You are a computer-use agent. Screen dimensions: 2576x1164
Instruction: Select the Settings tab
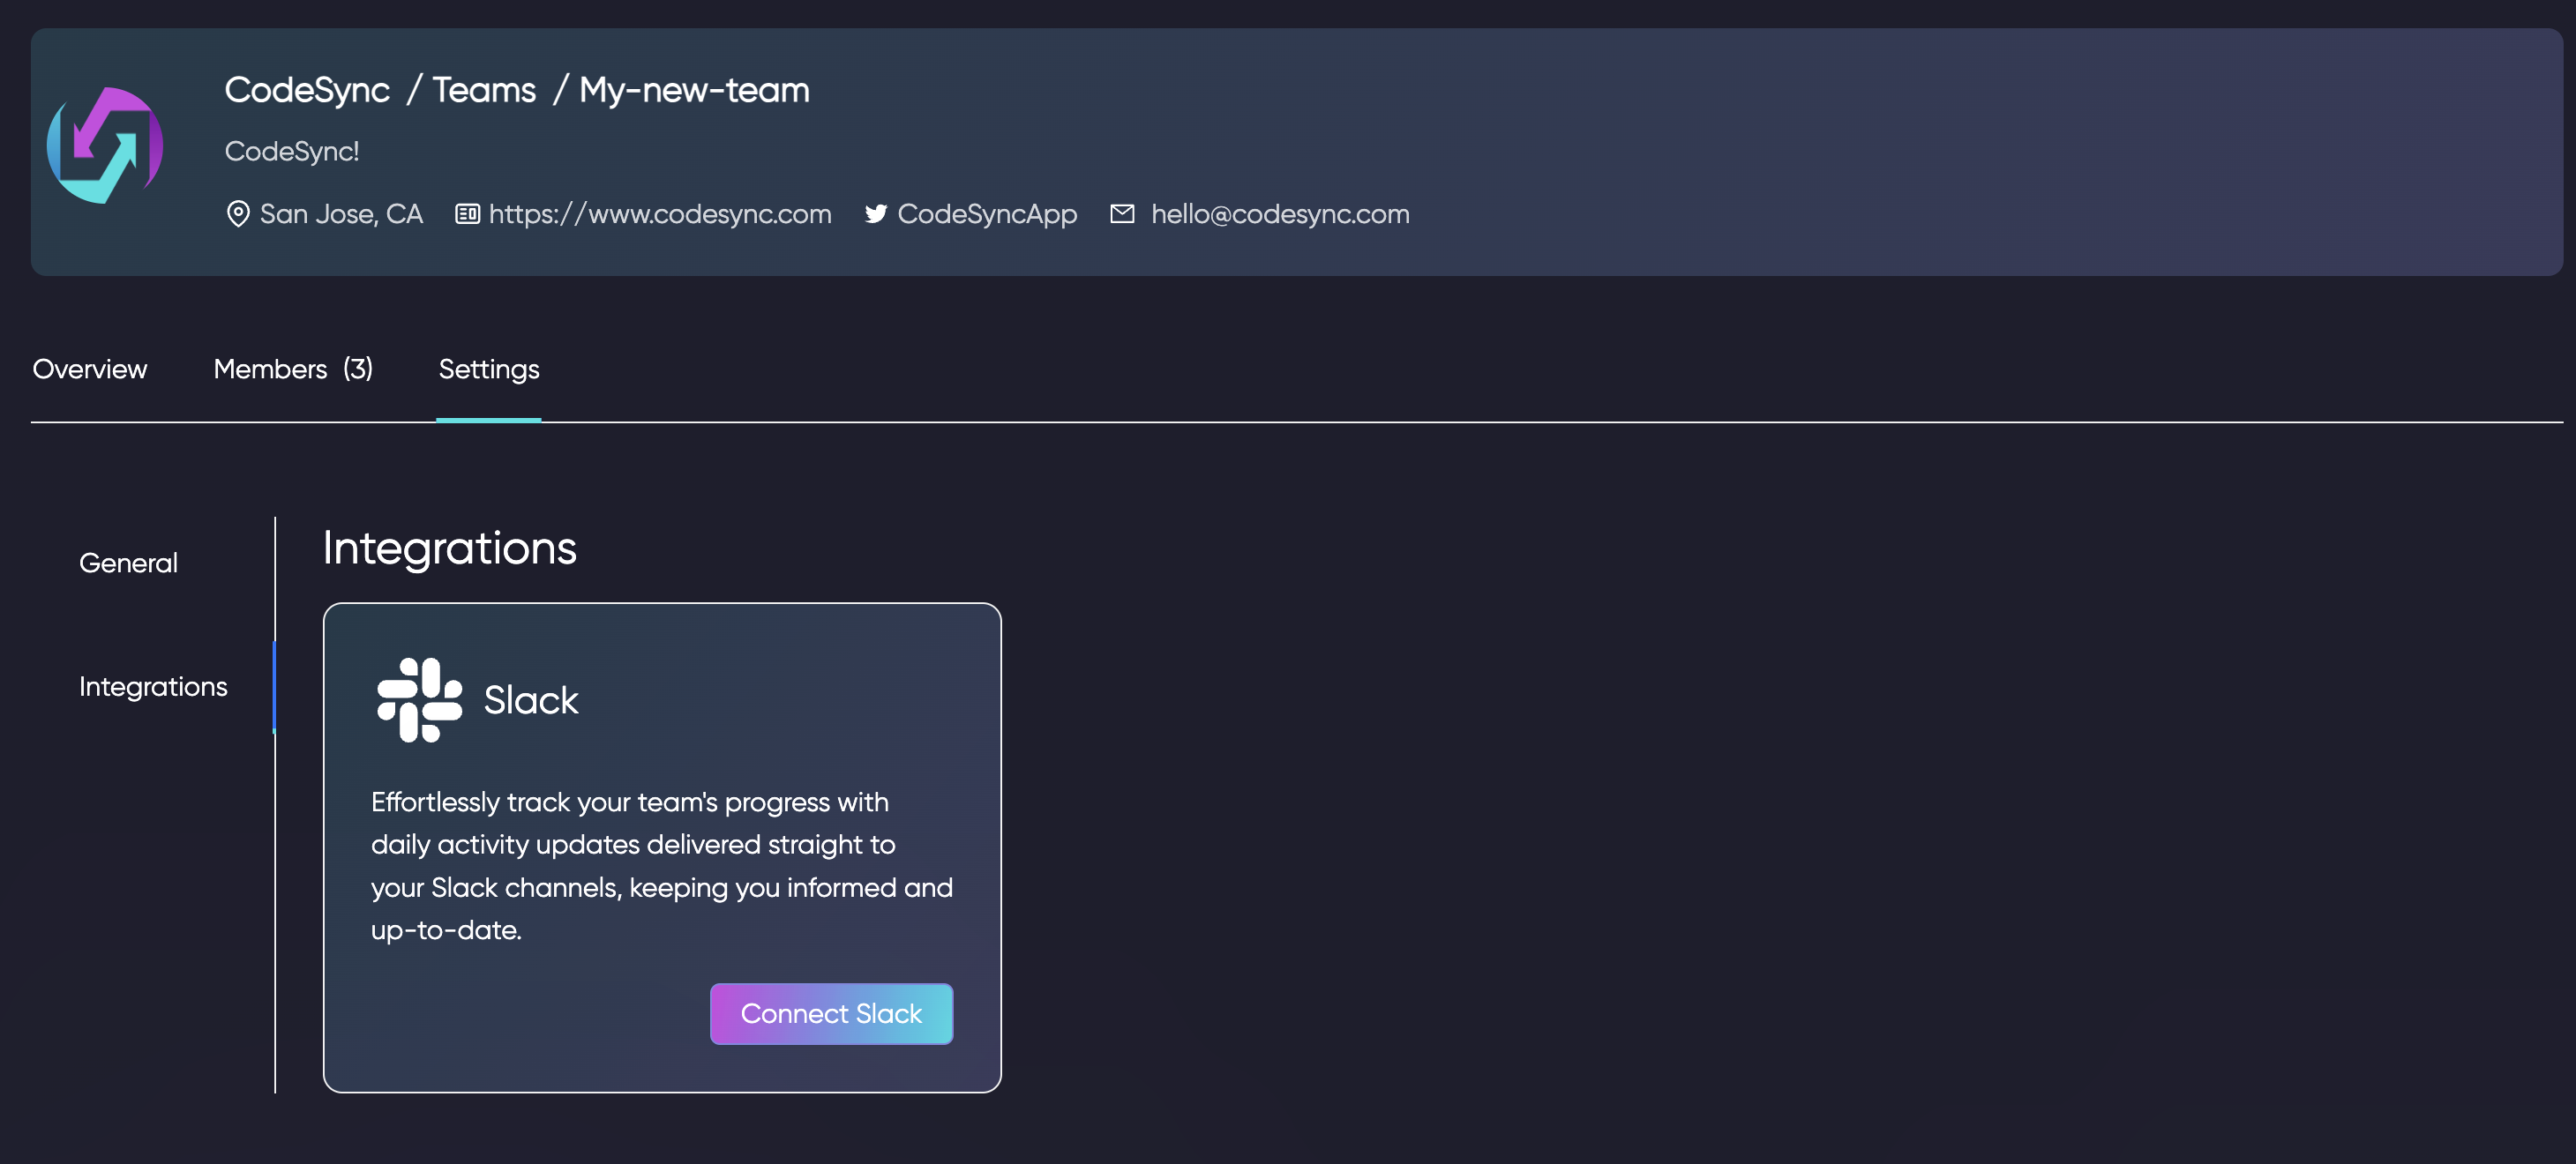click(x=489, y=370)
